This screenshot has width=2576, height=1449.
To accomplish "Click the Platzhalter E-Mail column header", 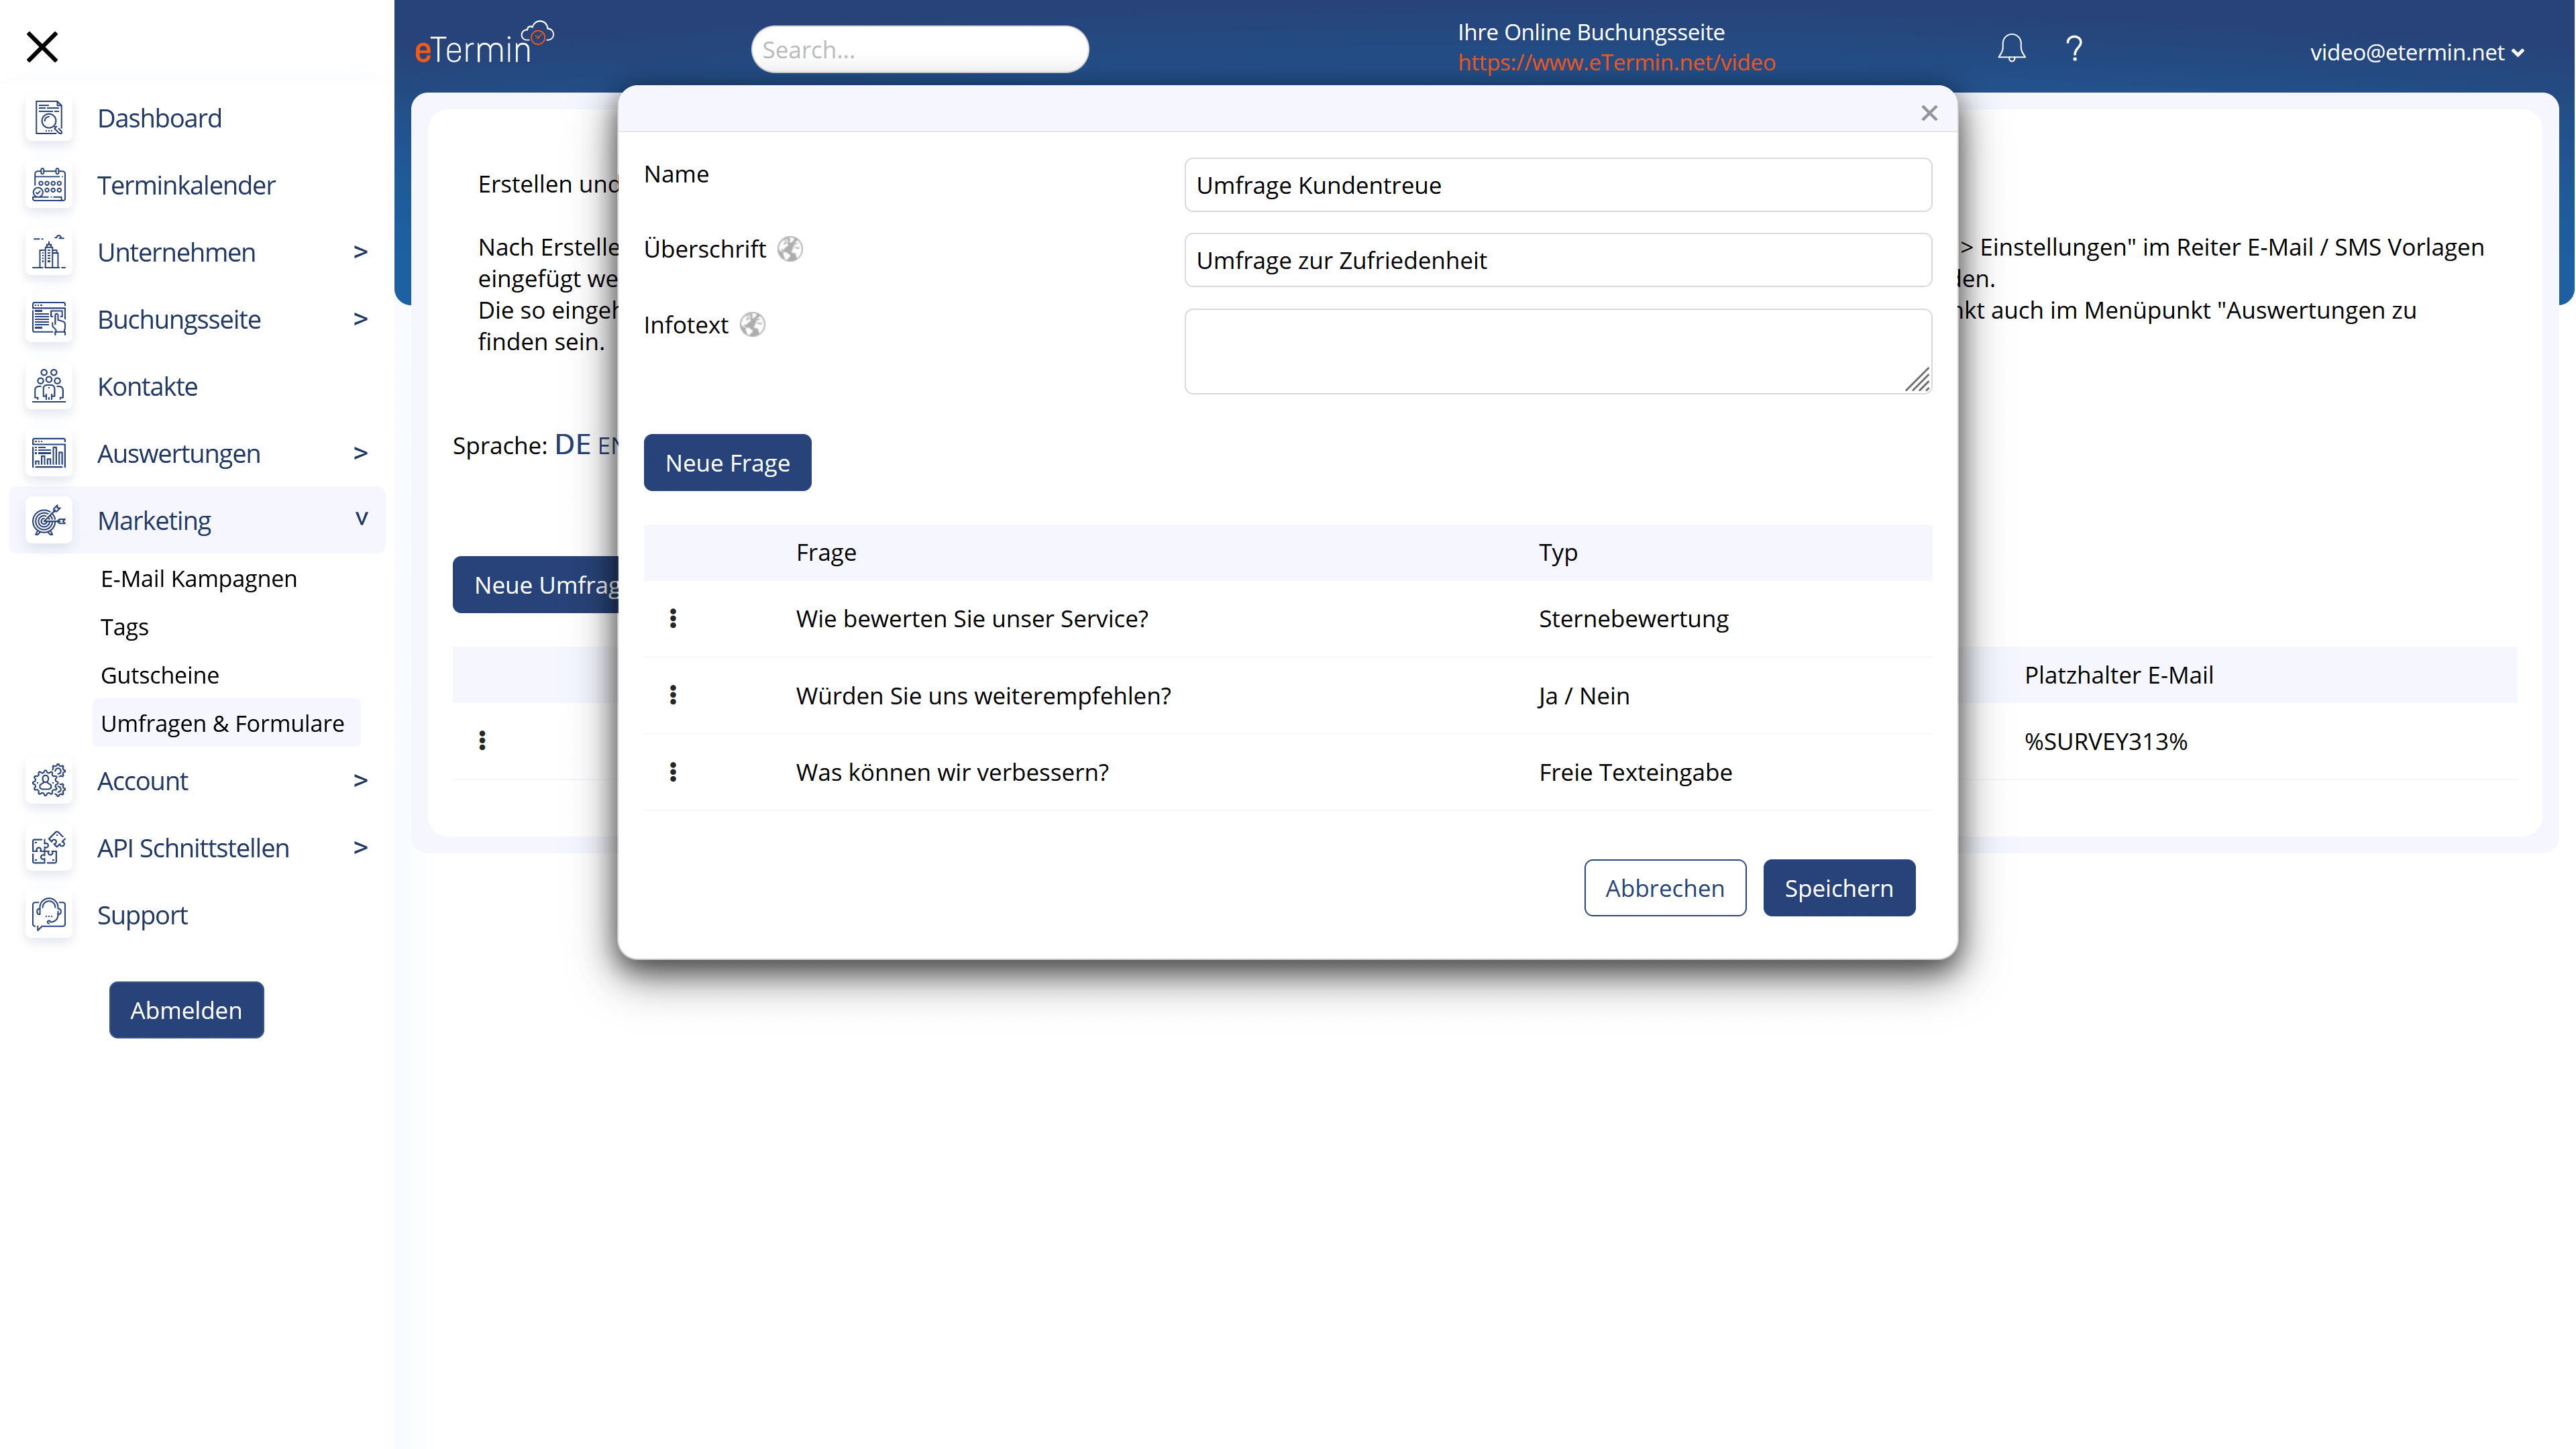I will click(2118, 675).
